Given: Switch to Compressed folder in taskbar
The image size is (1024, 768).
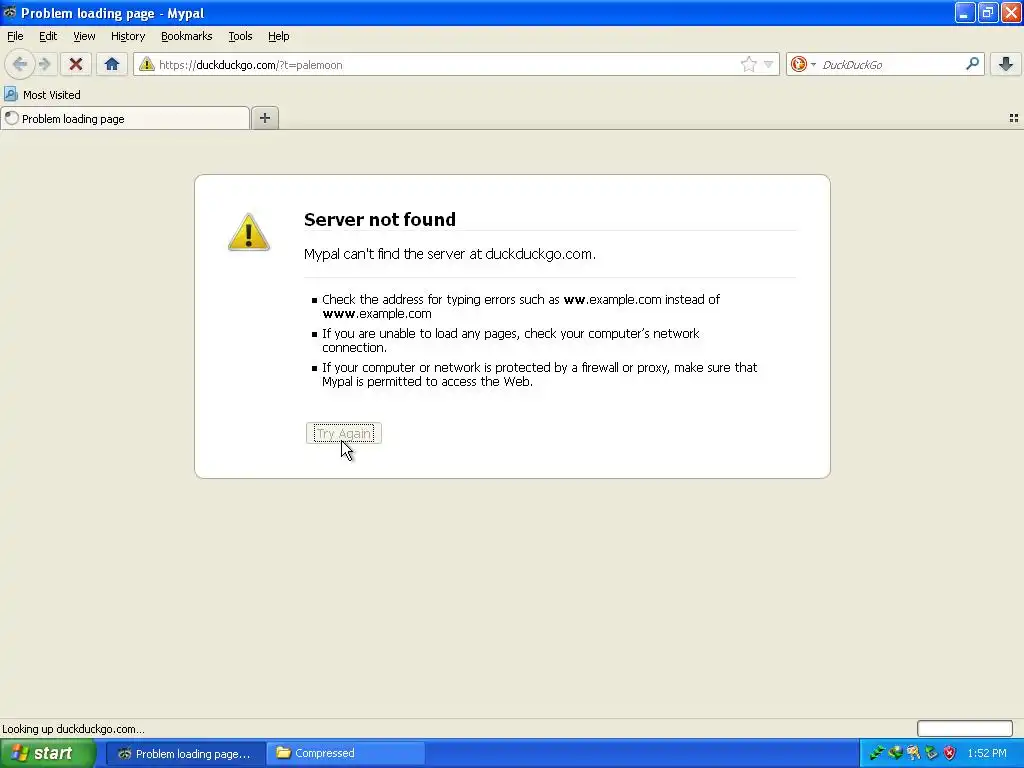Looking at the screenshot, I should [346, 753].
